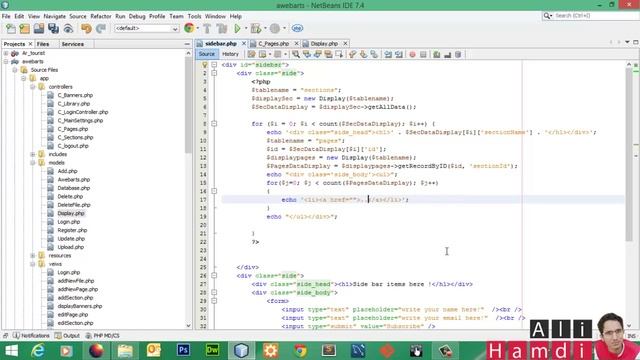The height and width of the screenshot is (360, 640).
Task: Click the Redo arrow icon
Action: pos(101,28)
